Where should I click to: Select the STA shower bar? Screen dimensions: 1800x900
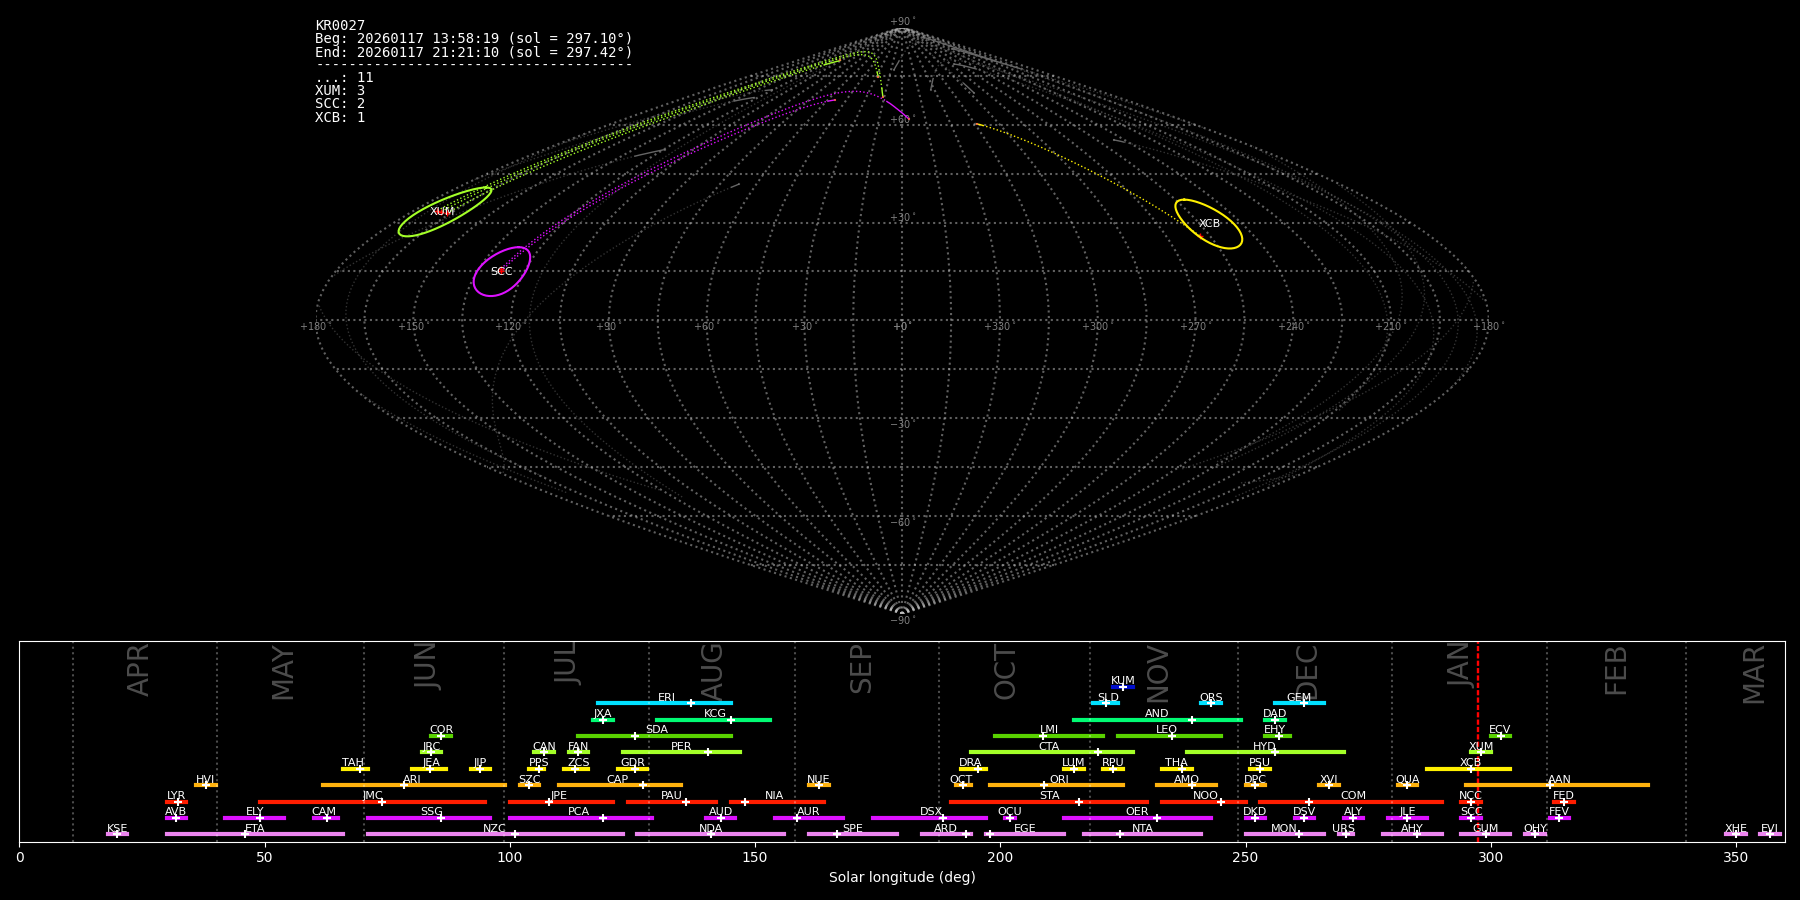coord(1048,802)
